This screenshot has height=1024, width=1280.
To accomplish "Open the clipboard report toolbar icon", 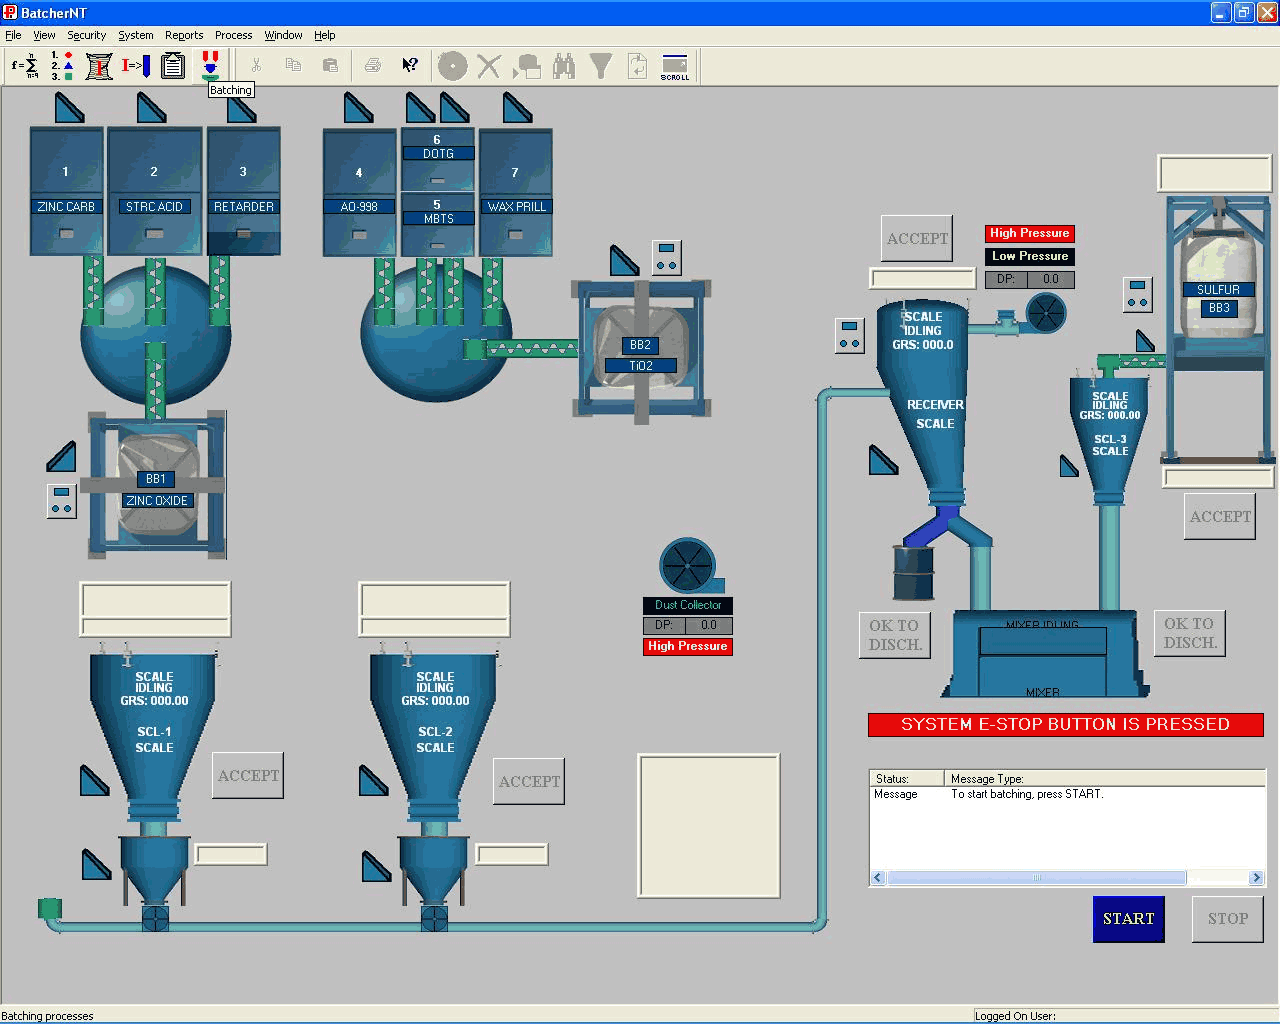I will click(173, 66).
